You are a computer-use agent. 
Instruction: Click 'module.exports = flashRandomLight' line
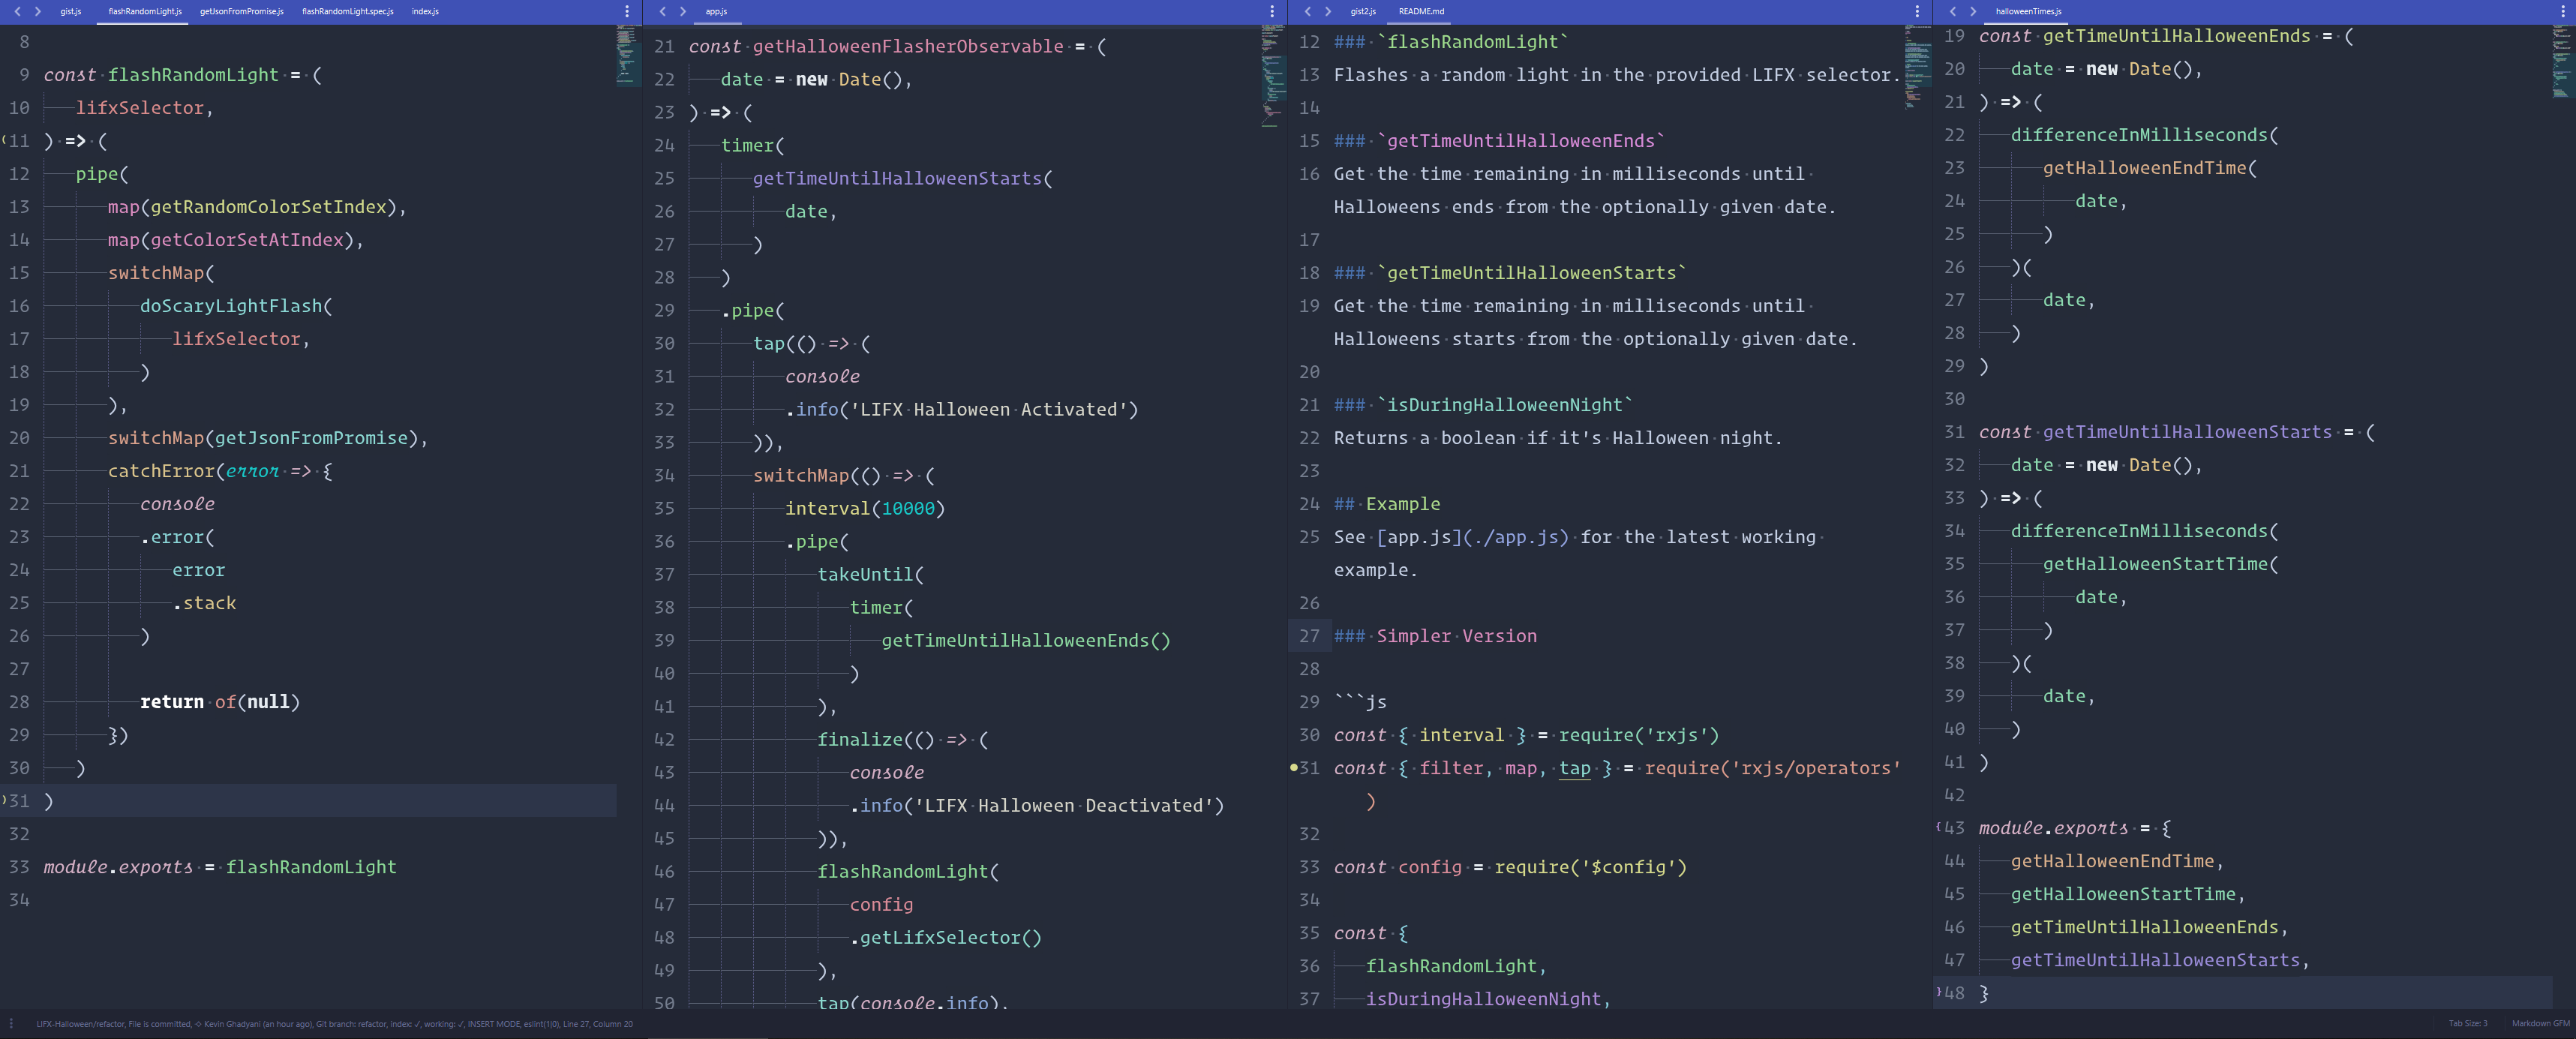pos(220,867)
